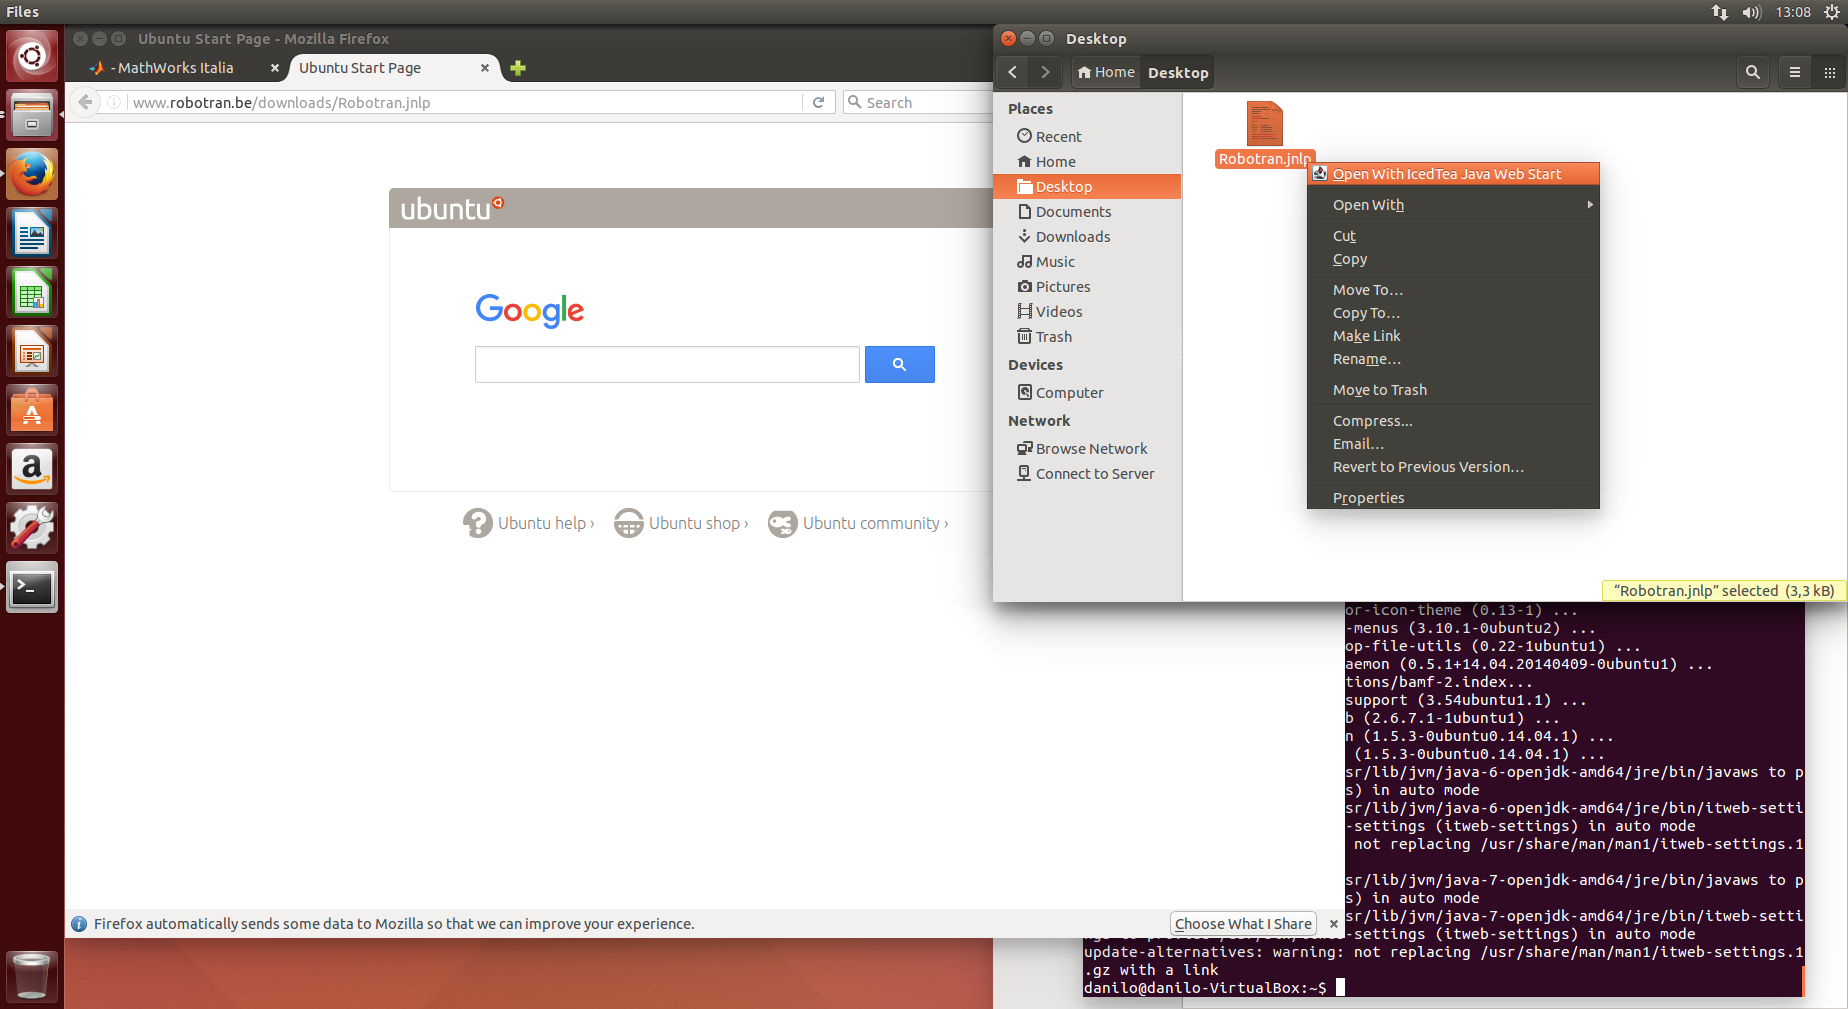Open Recent in Places sidebar

coord(1087,137)
